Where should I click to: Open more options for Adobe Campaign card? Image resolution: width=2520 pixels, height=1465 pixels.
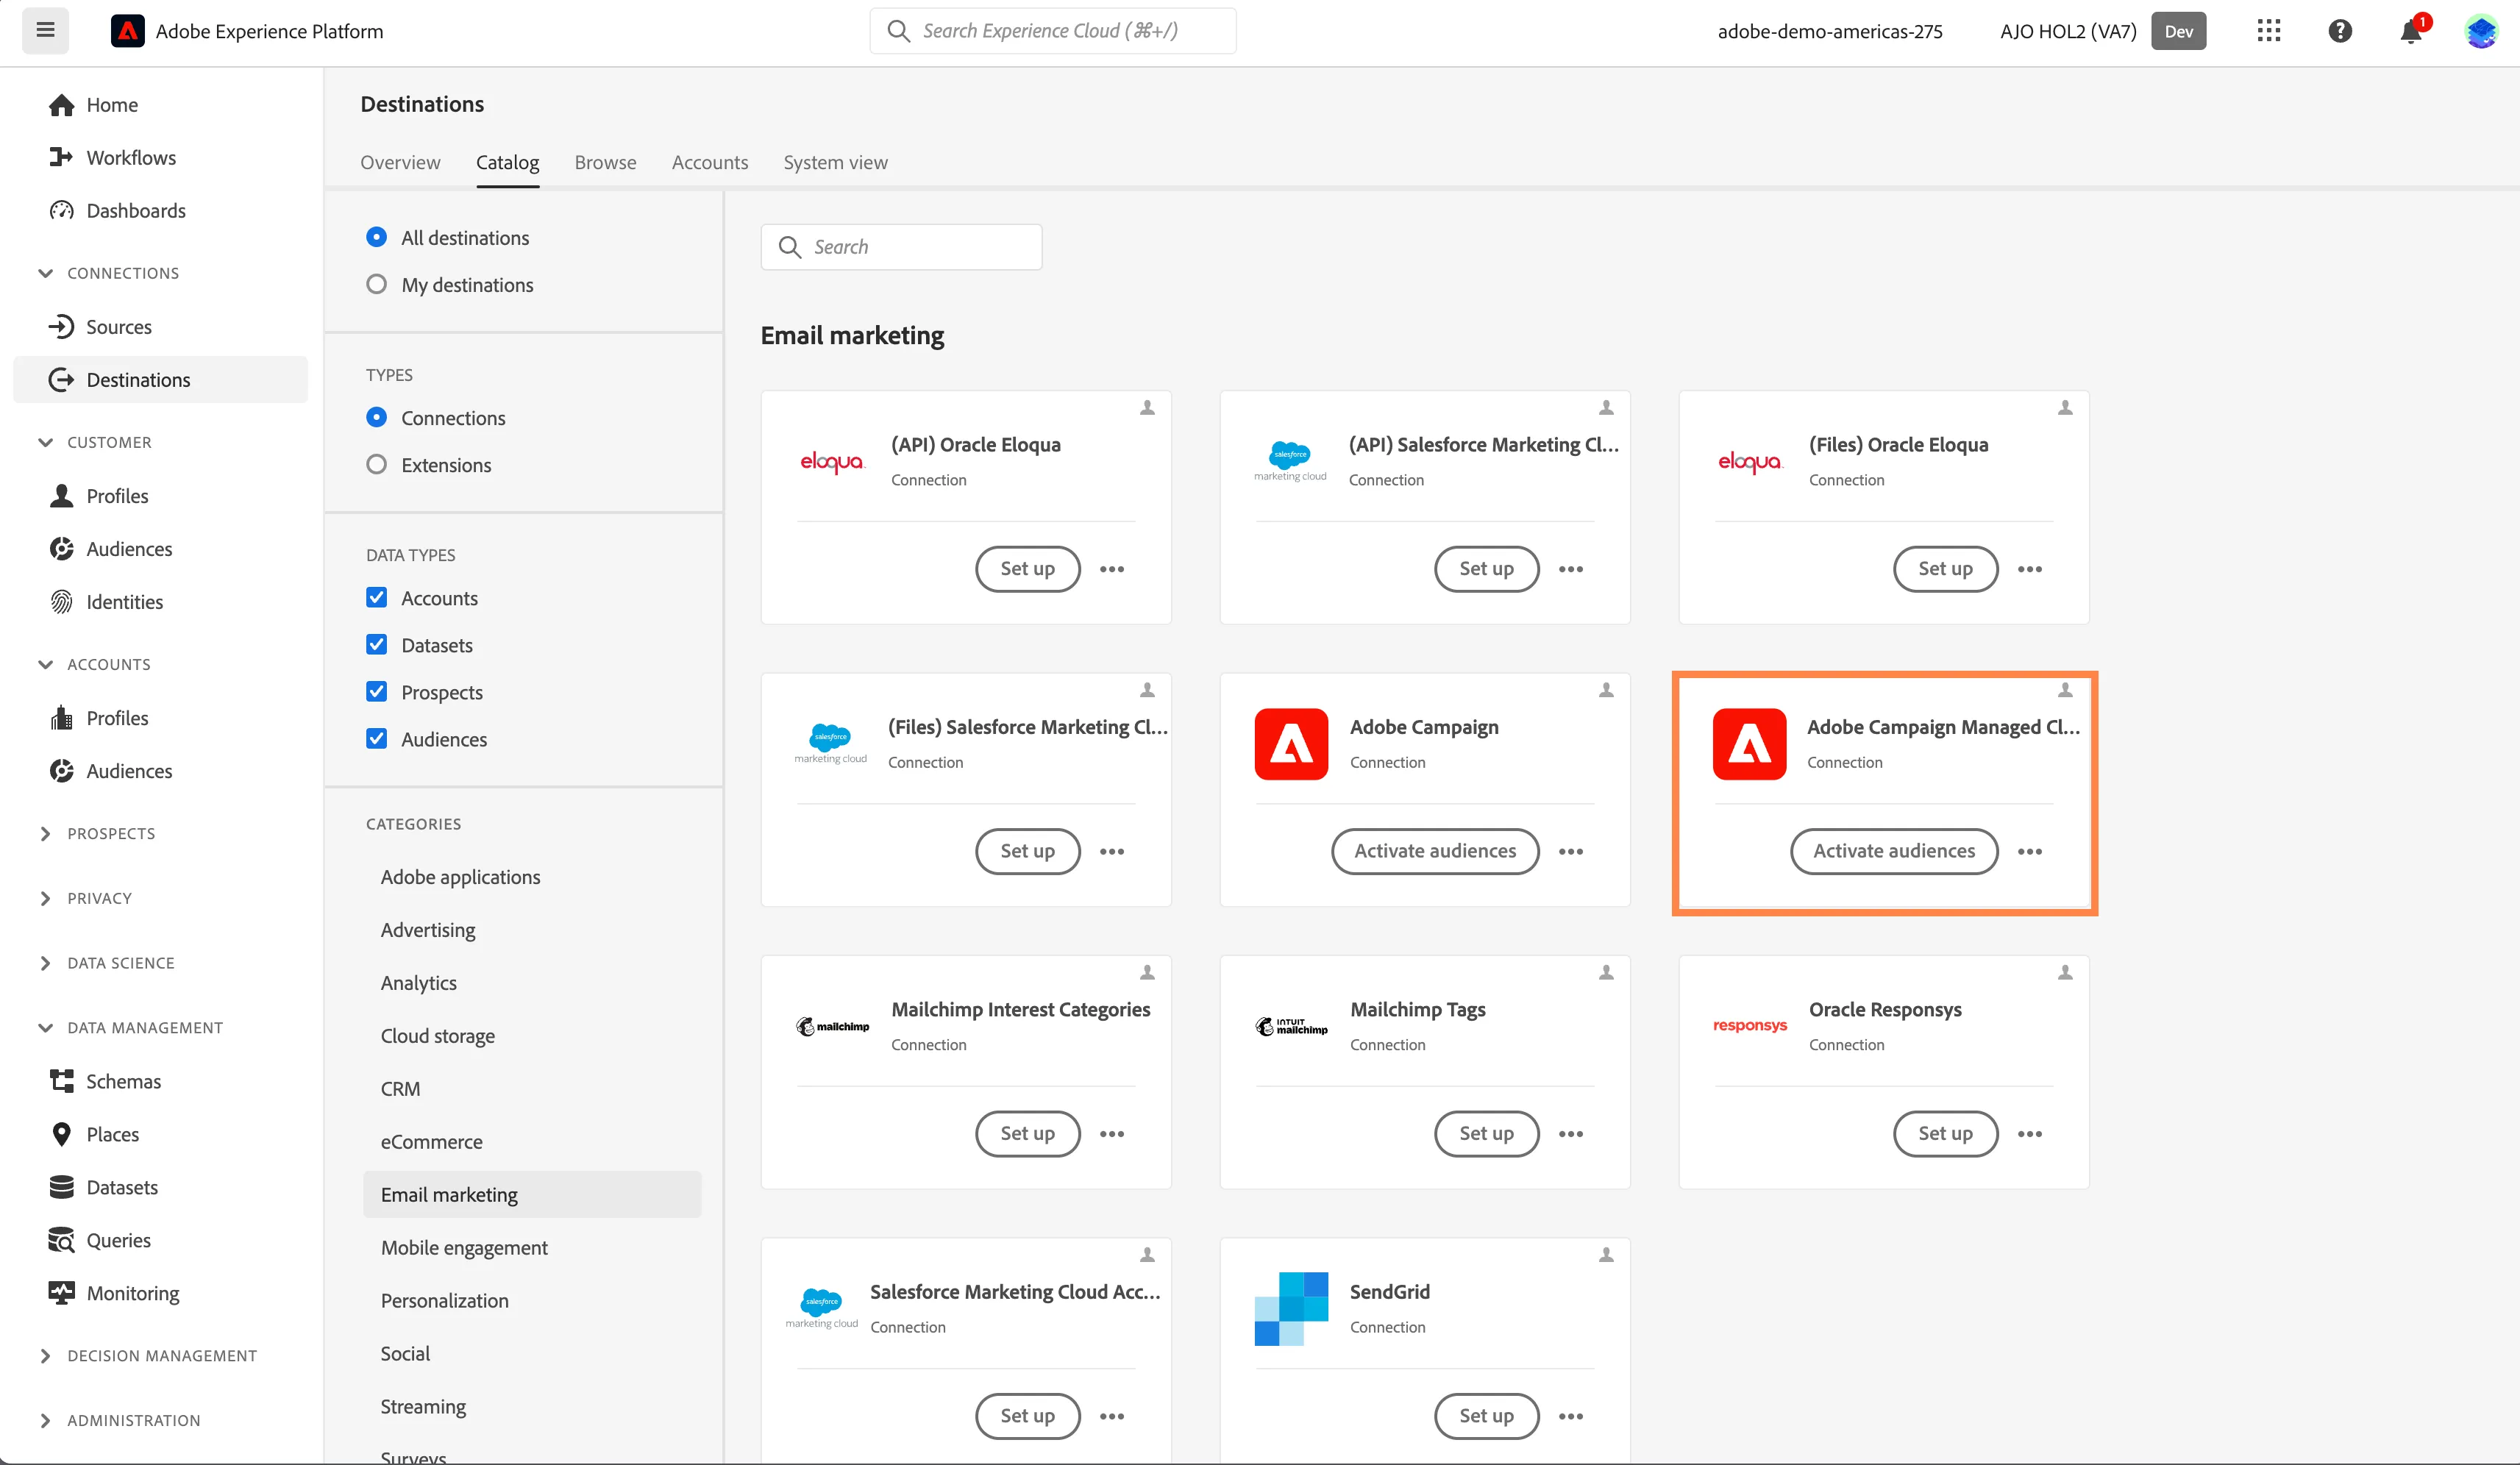(1570, 852)
